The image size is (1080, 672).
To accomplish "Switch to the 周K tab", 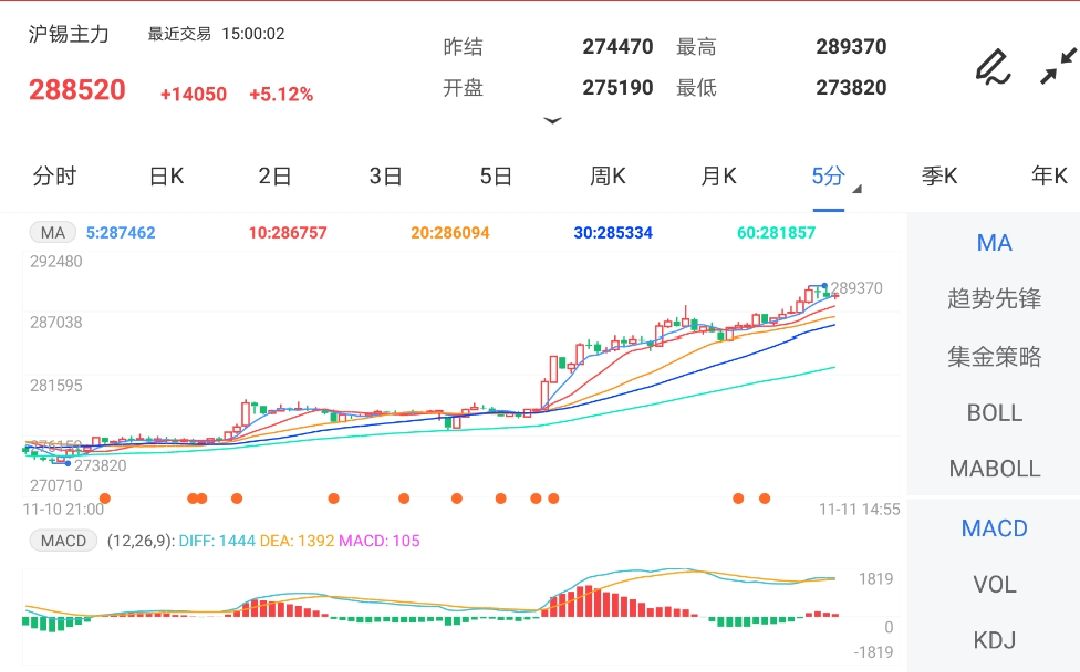I will [607, 177].
